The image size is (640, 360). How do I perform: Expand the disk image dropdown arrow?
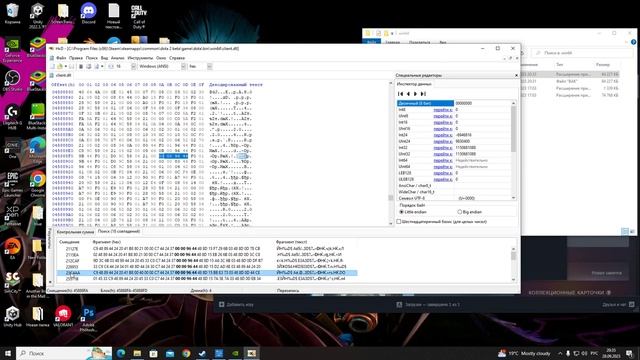click(102, 66)
